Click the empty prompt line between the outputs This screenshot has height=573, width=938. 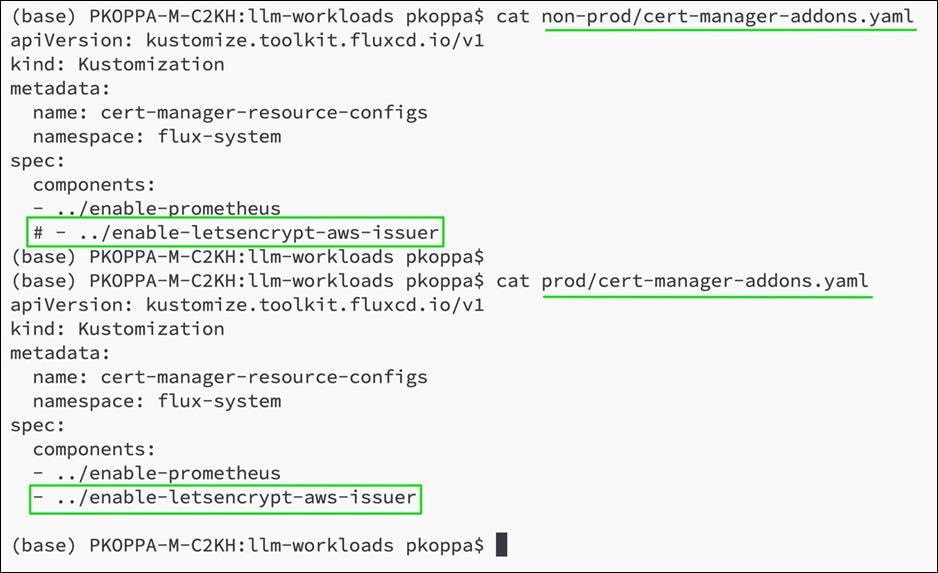(x=247, y=257)
